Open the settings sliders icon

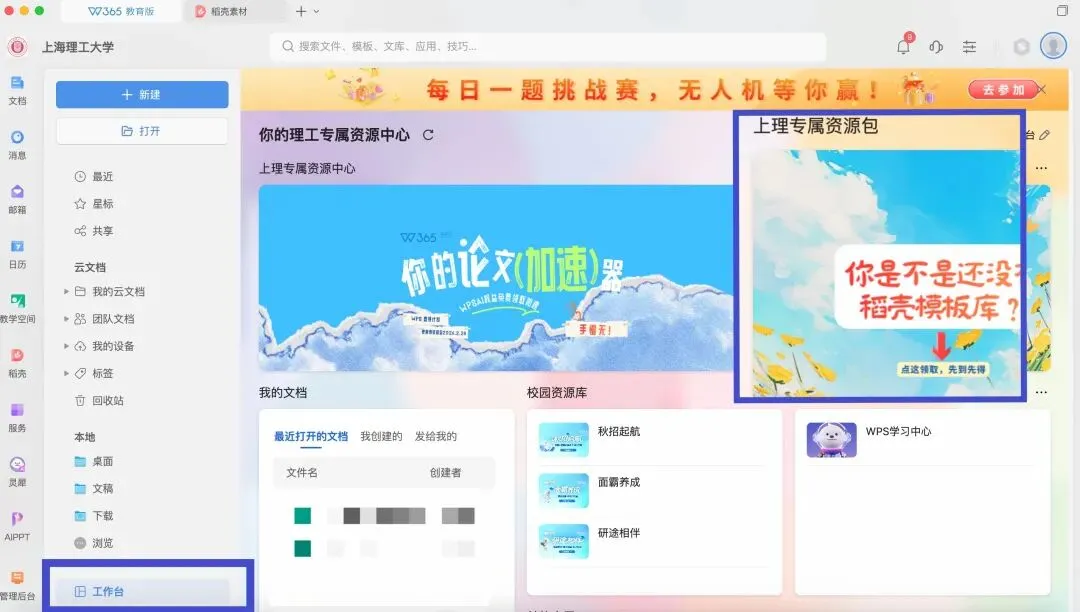coord(969,47)
